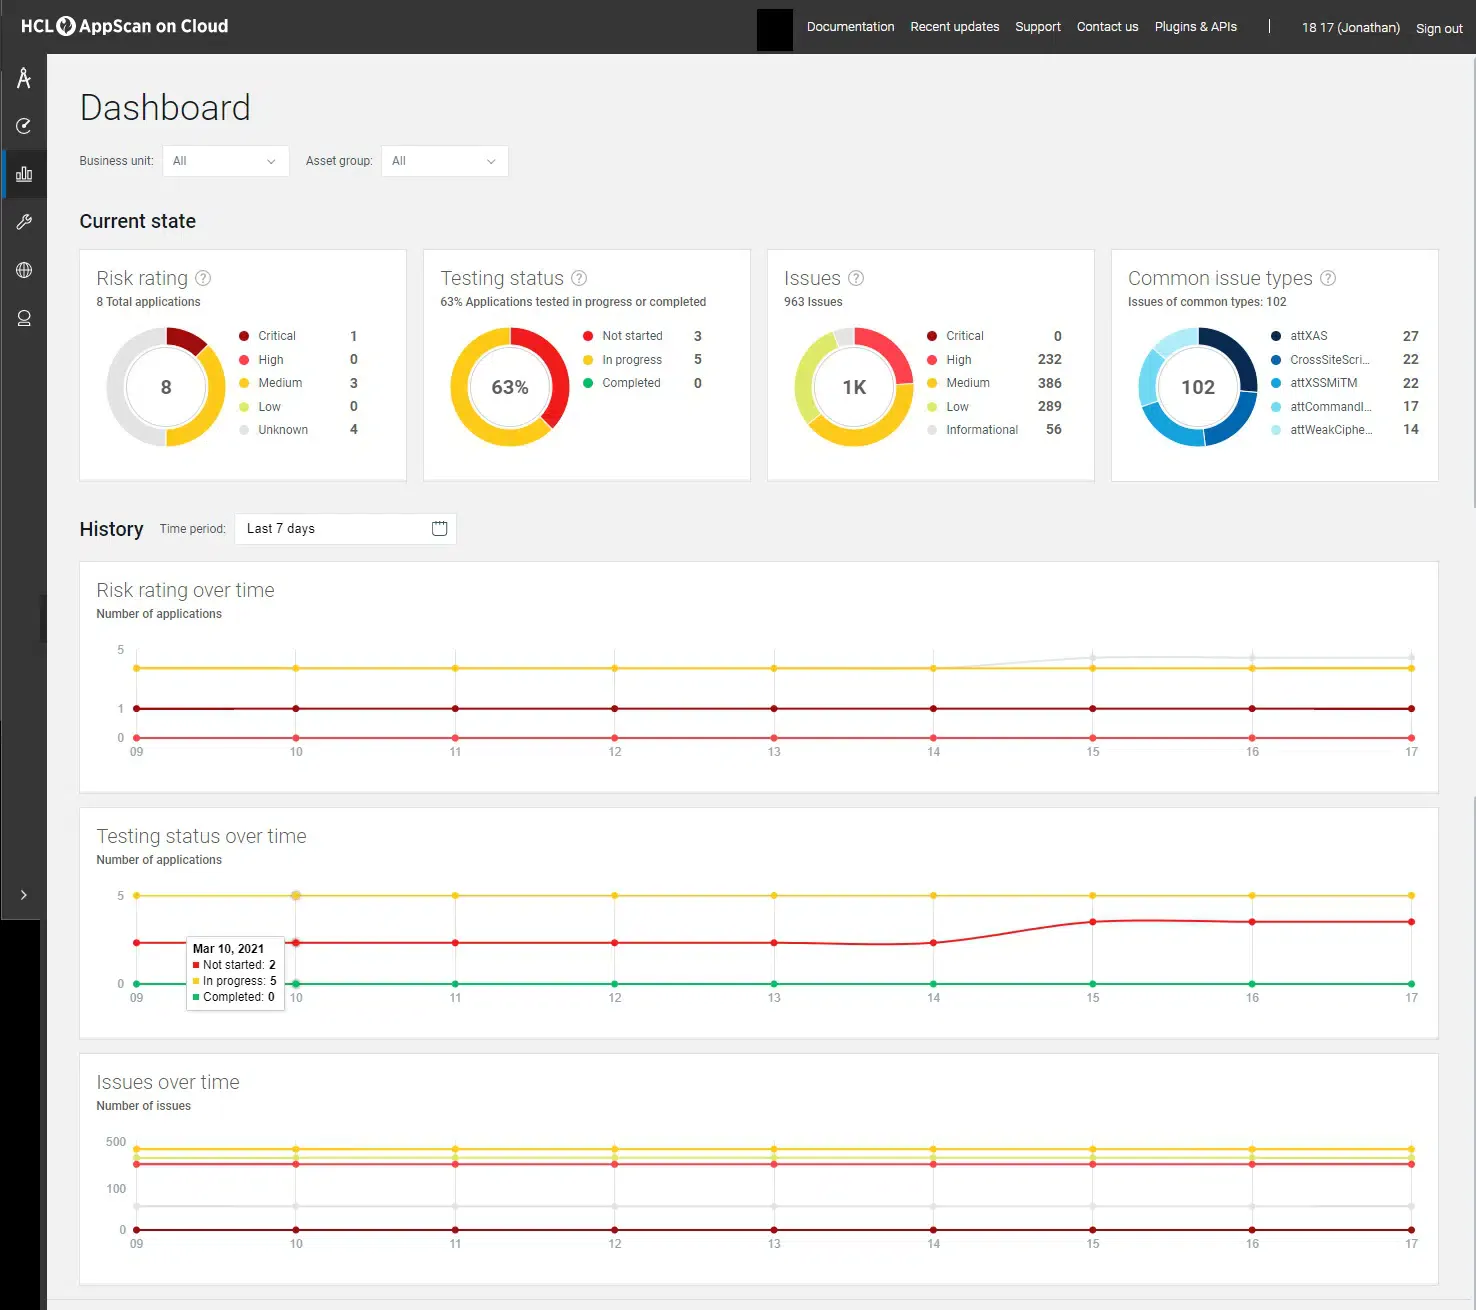Click the Sign out link
The height and width of the screenshot is (1310, 1476).
1439,28
